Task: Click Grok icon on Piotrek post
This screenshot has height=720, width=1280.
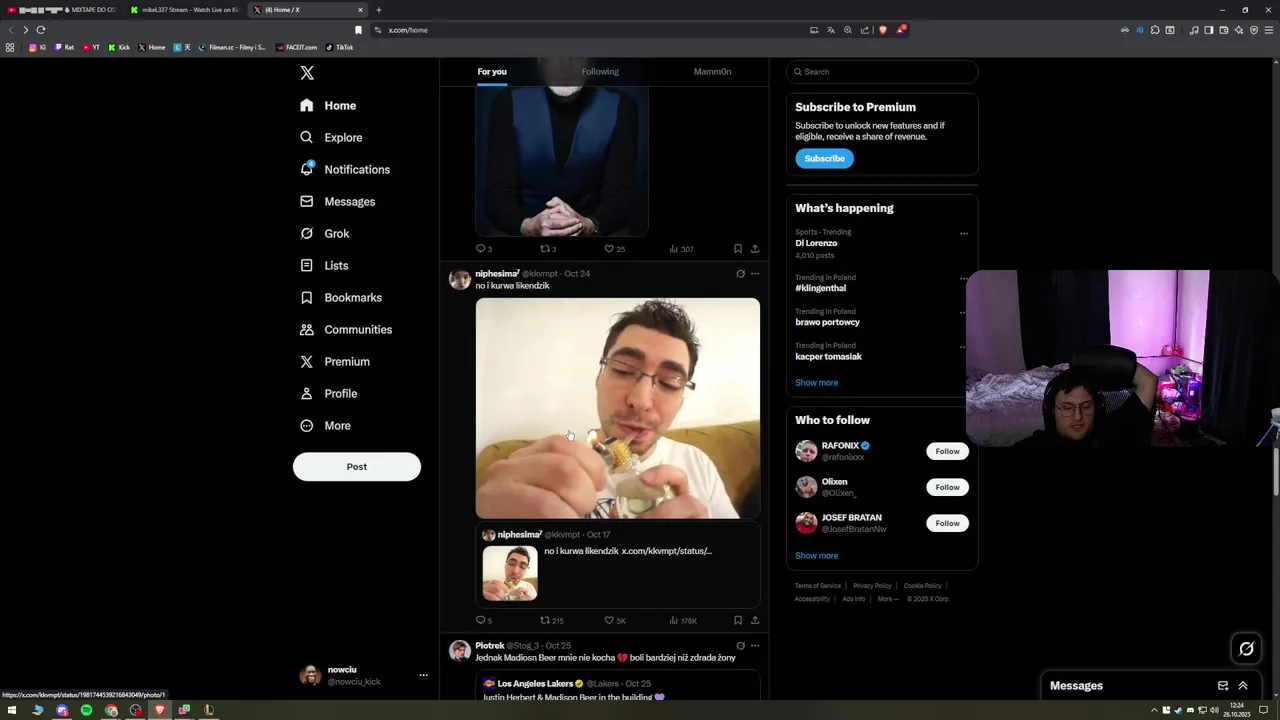Action: click(x=740, y=645)
